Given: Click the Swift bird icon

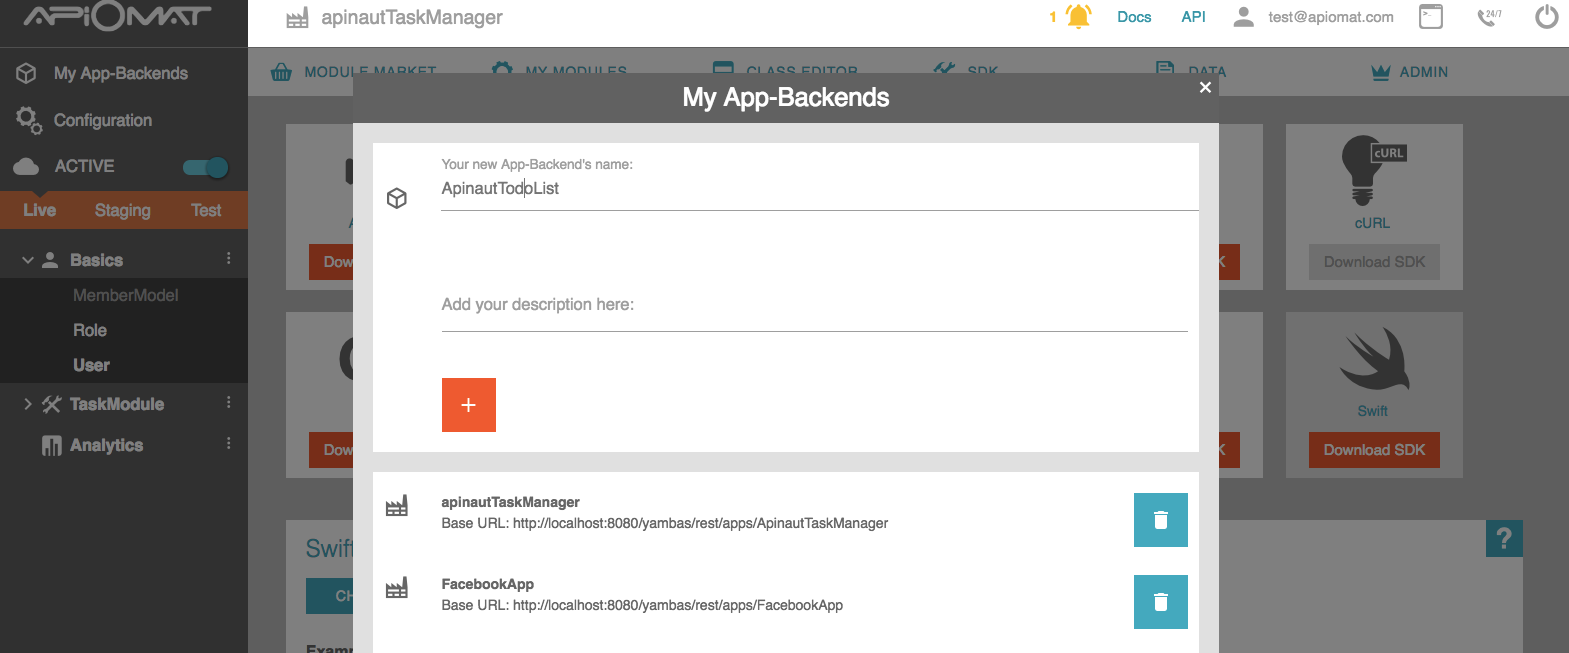Looking at the screenshot, I should pyautogui.click(x=1374, y=360).
